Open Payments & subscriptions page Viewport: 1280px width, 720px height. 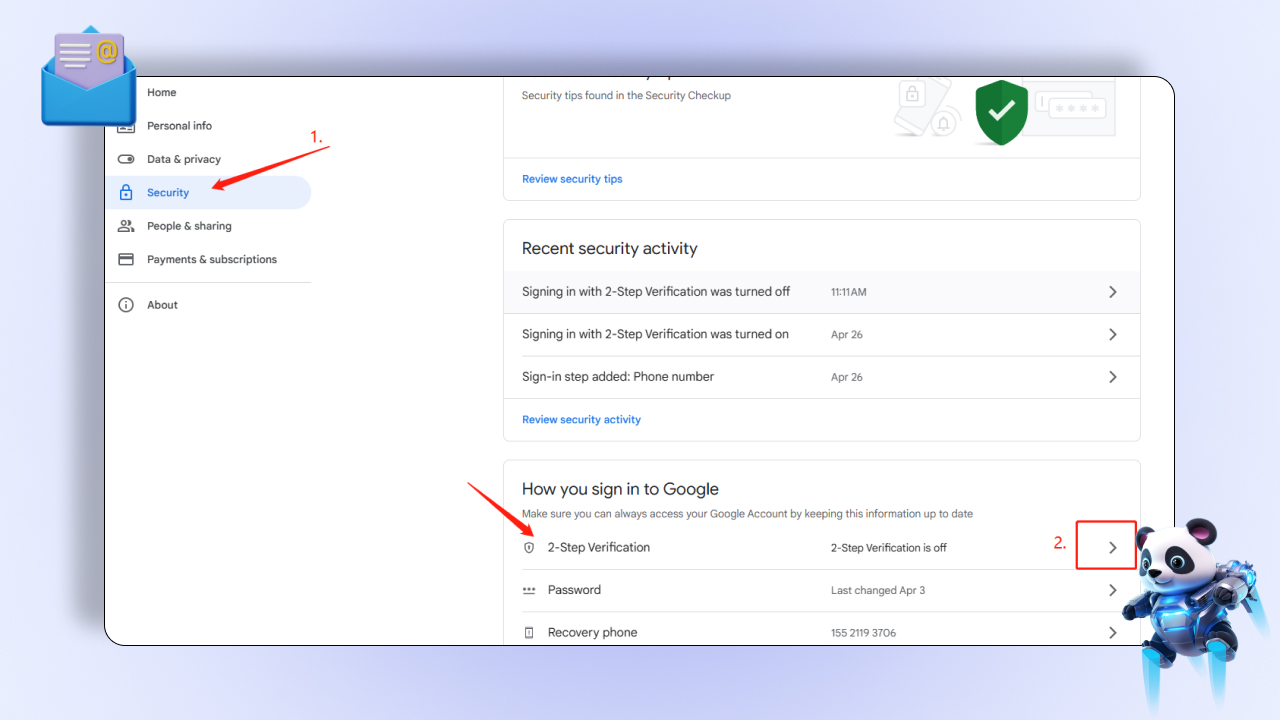pyautogui.click(x=212, y=259)
